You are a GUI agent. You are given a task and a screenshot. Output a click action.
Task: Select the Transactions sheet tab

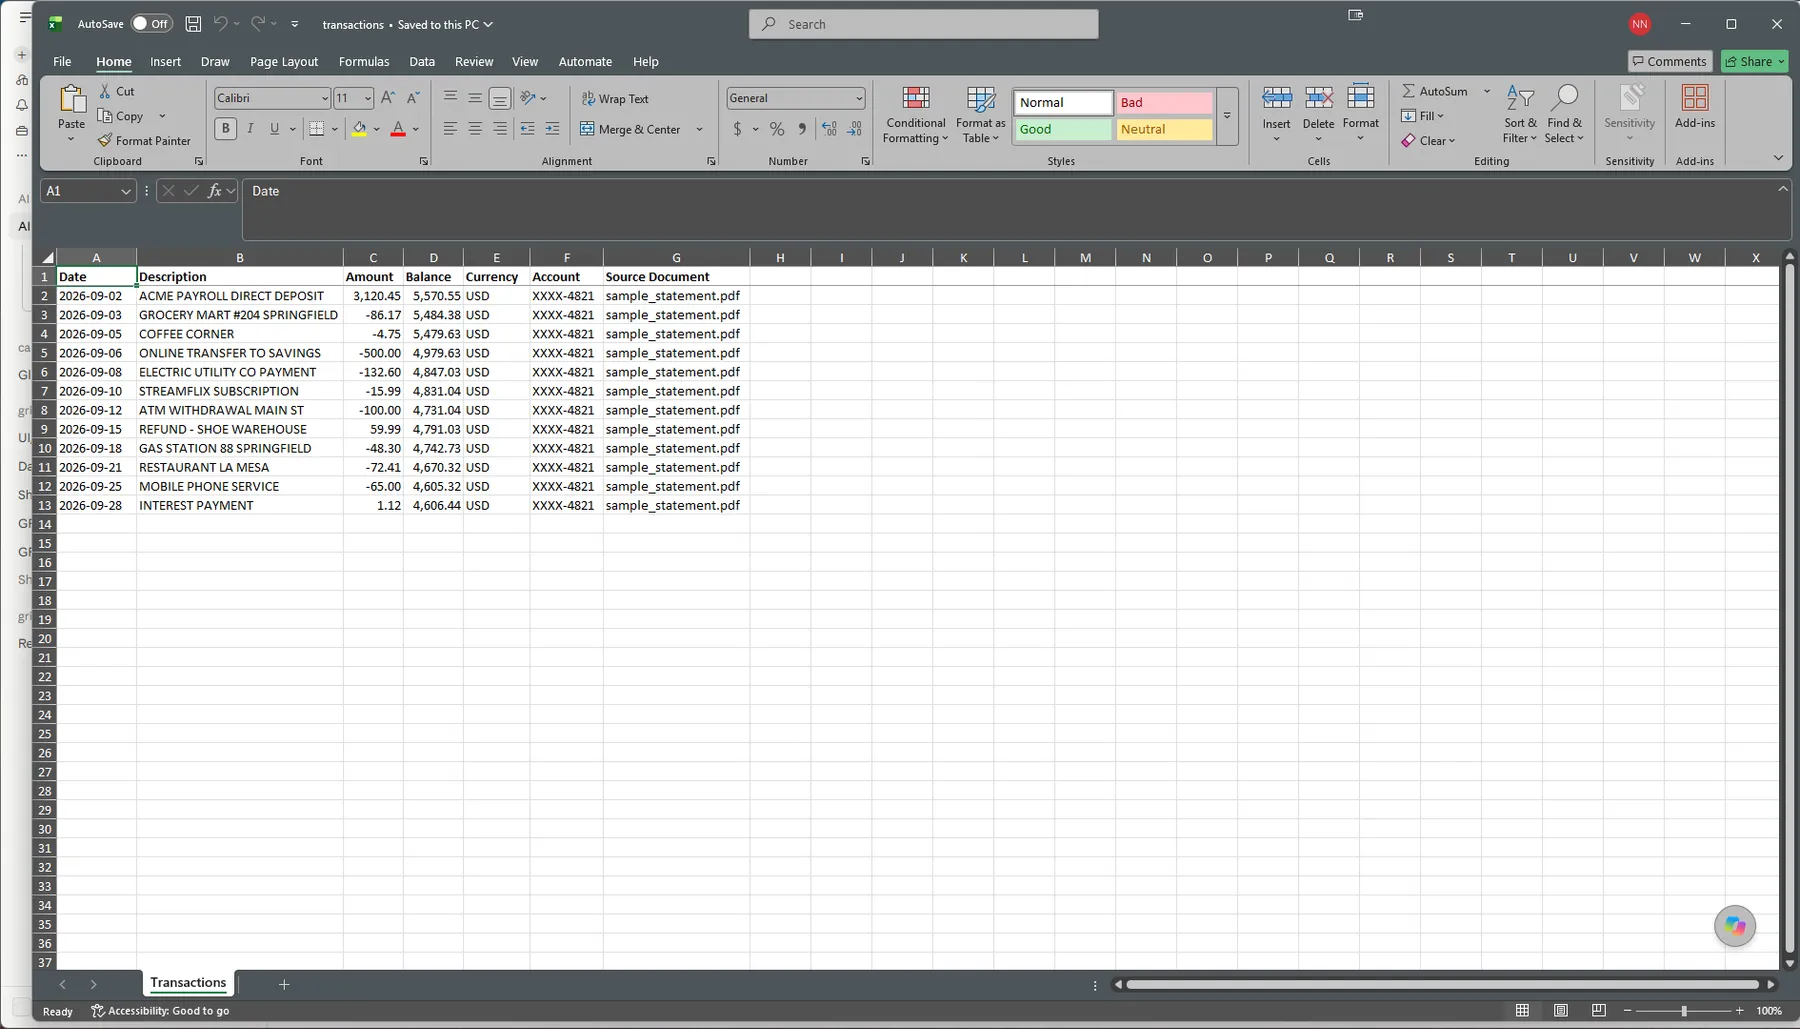tap(188, 983)
